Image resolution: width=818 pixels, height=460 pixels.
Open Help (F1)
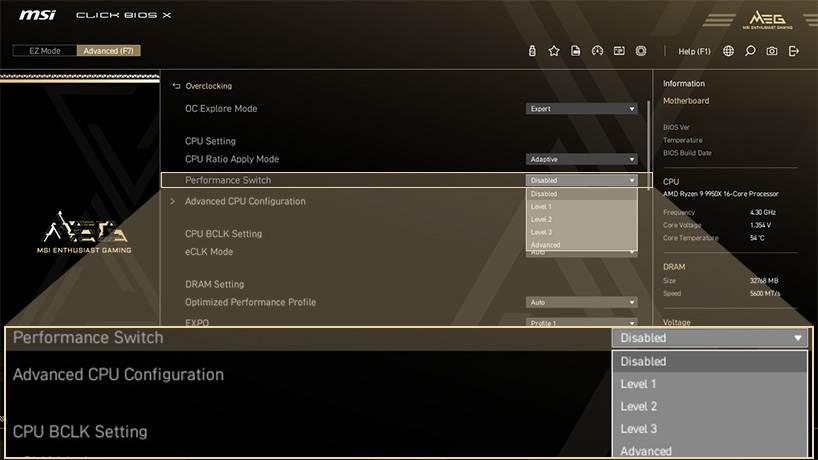coord(694,51)
